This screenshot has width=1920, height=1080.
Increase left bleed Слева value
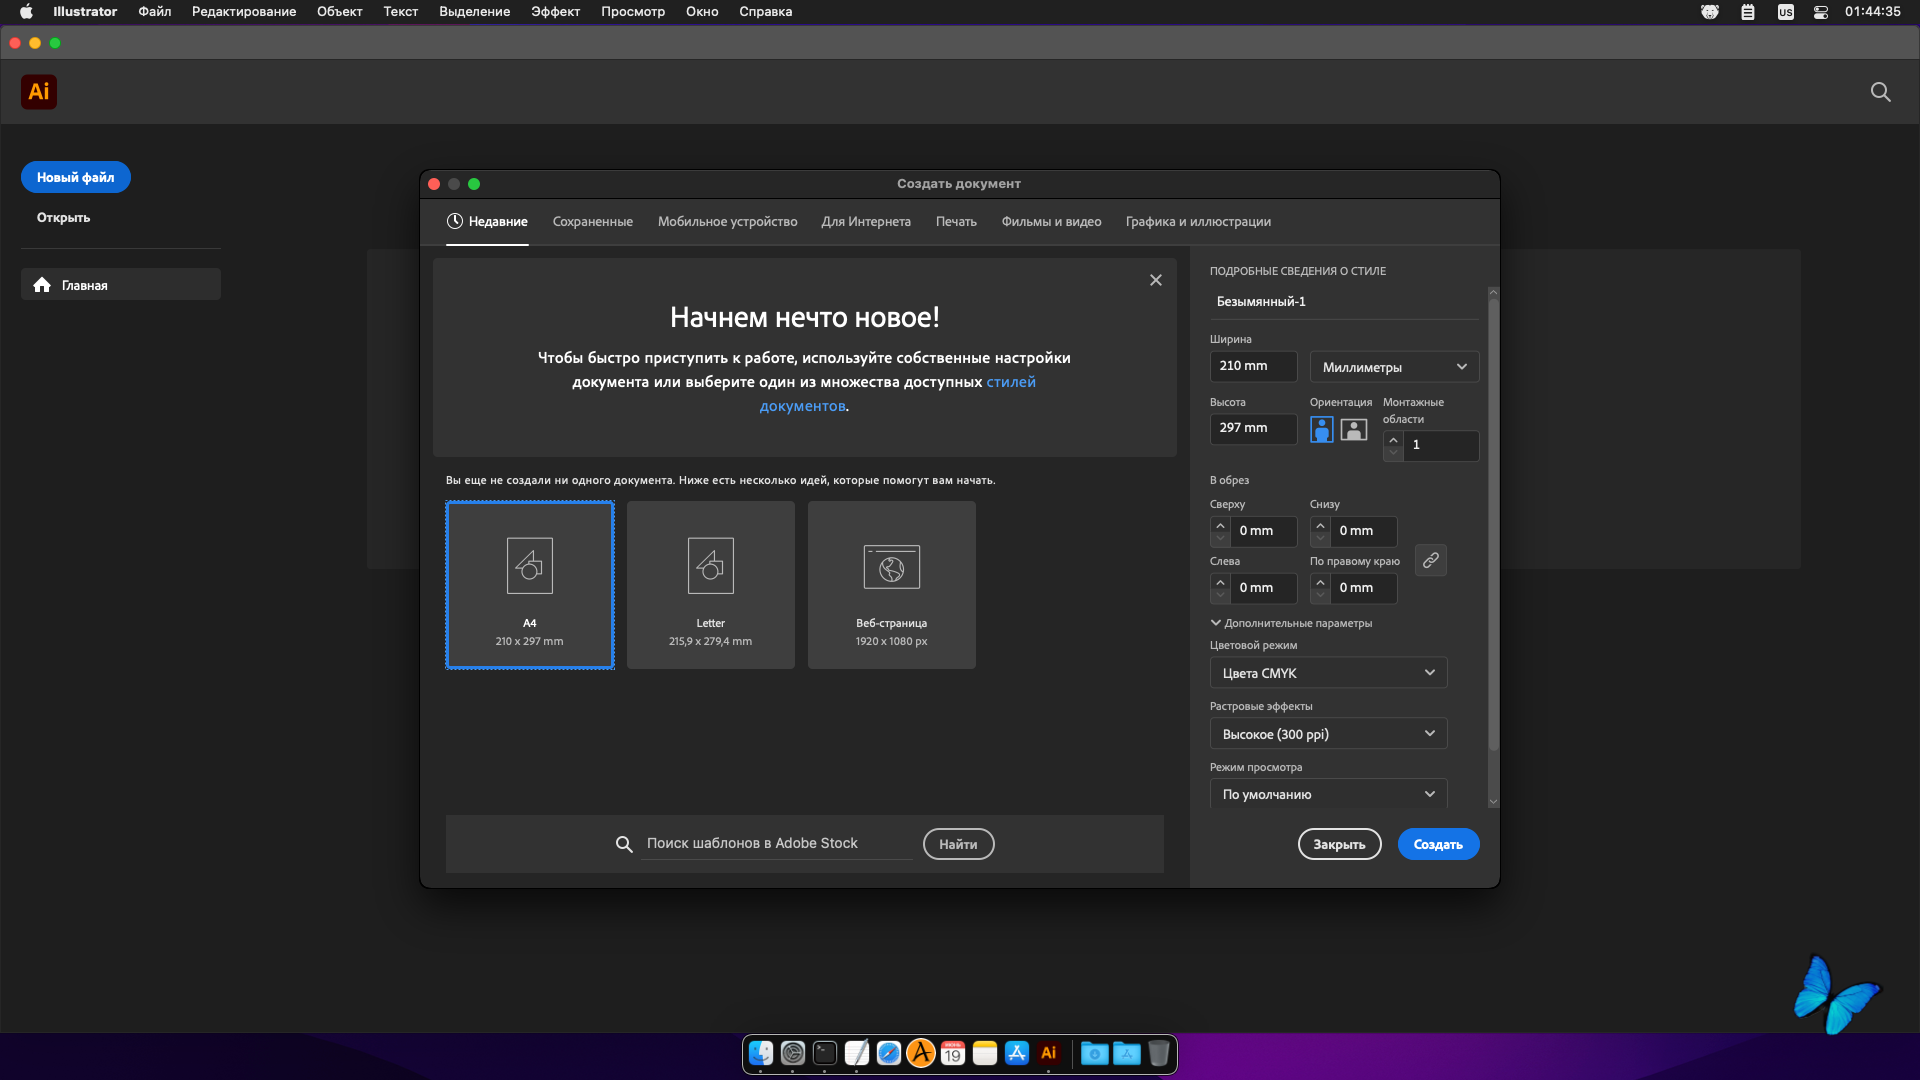(1220, 582)
